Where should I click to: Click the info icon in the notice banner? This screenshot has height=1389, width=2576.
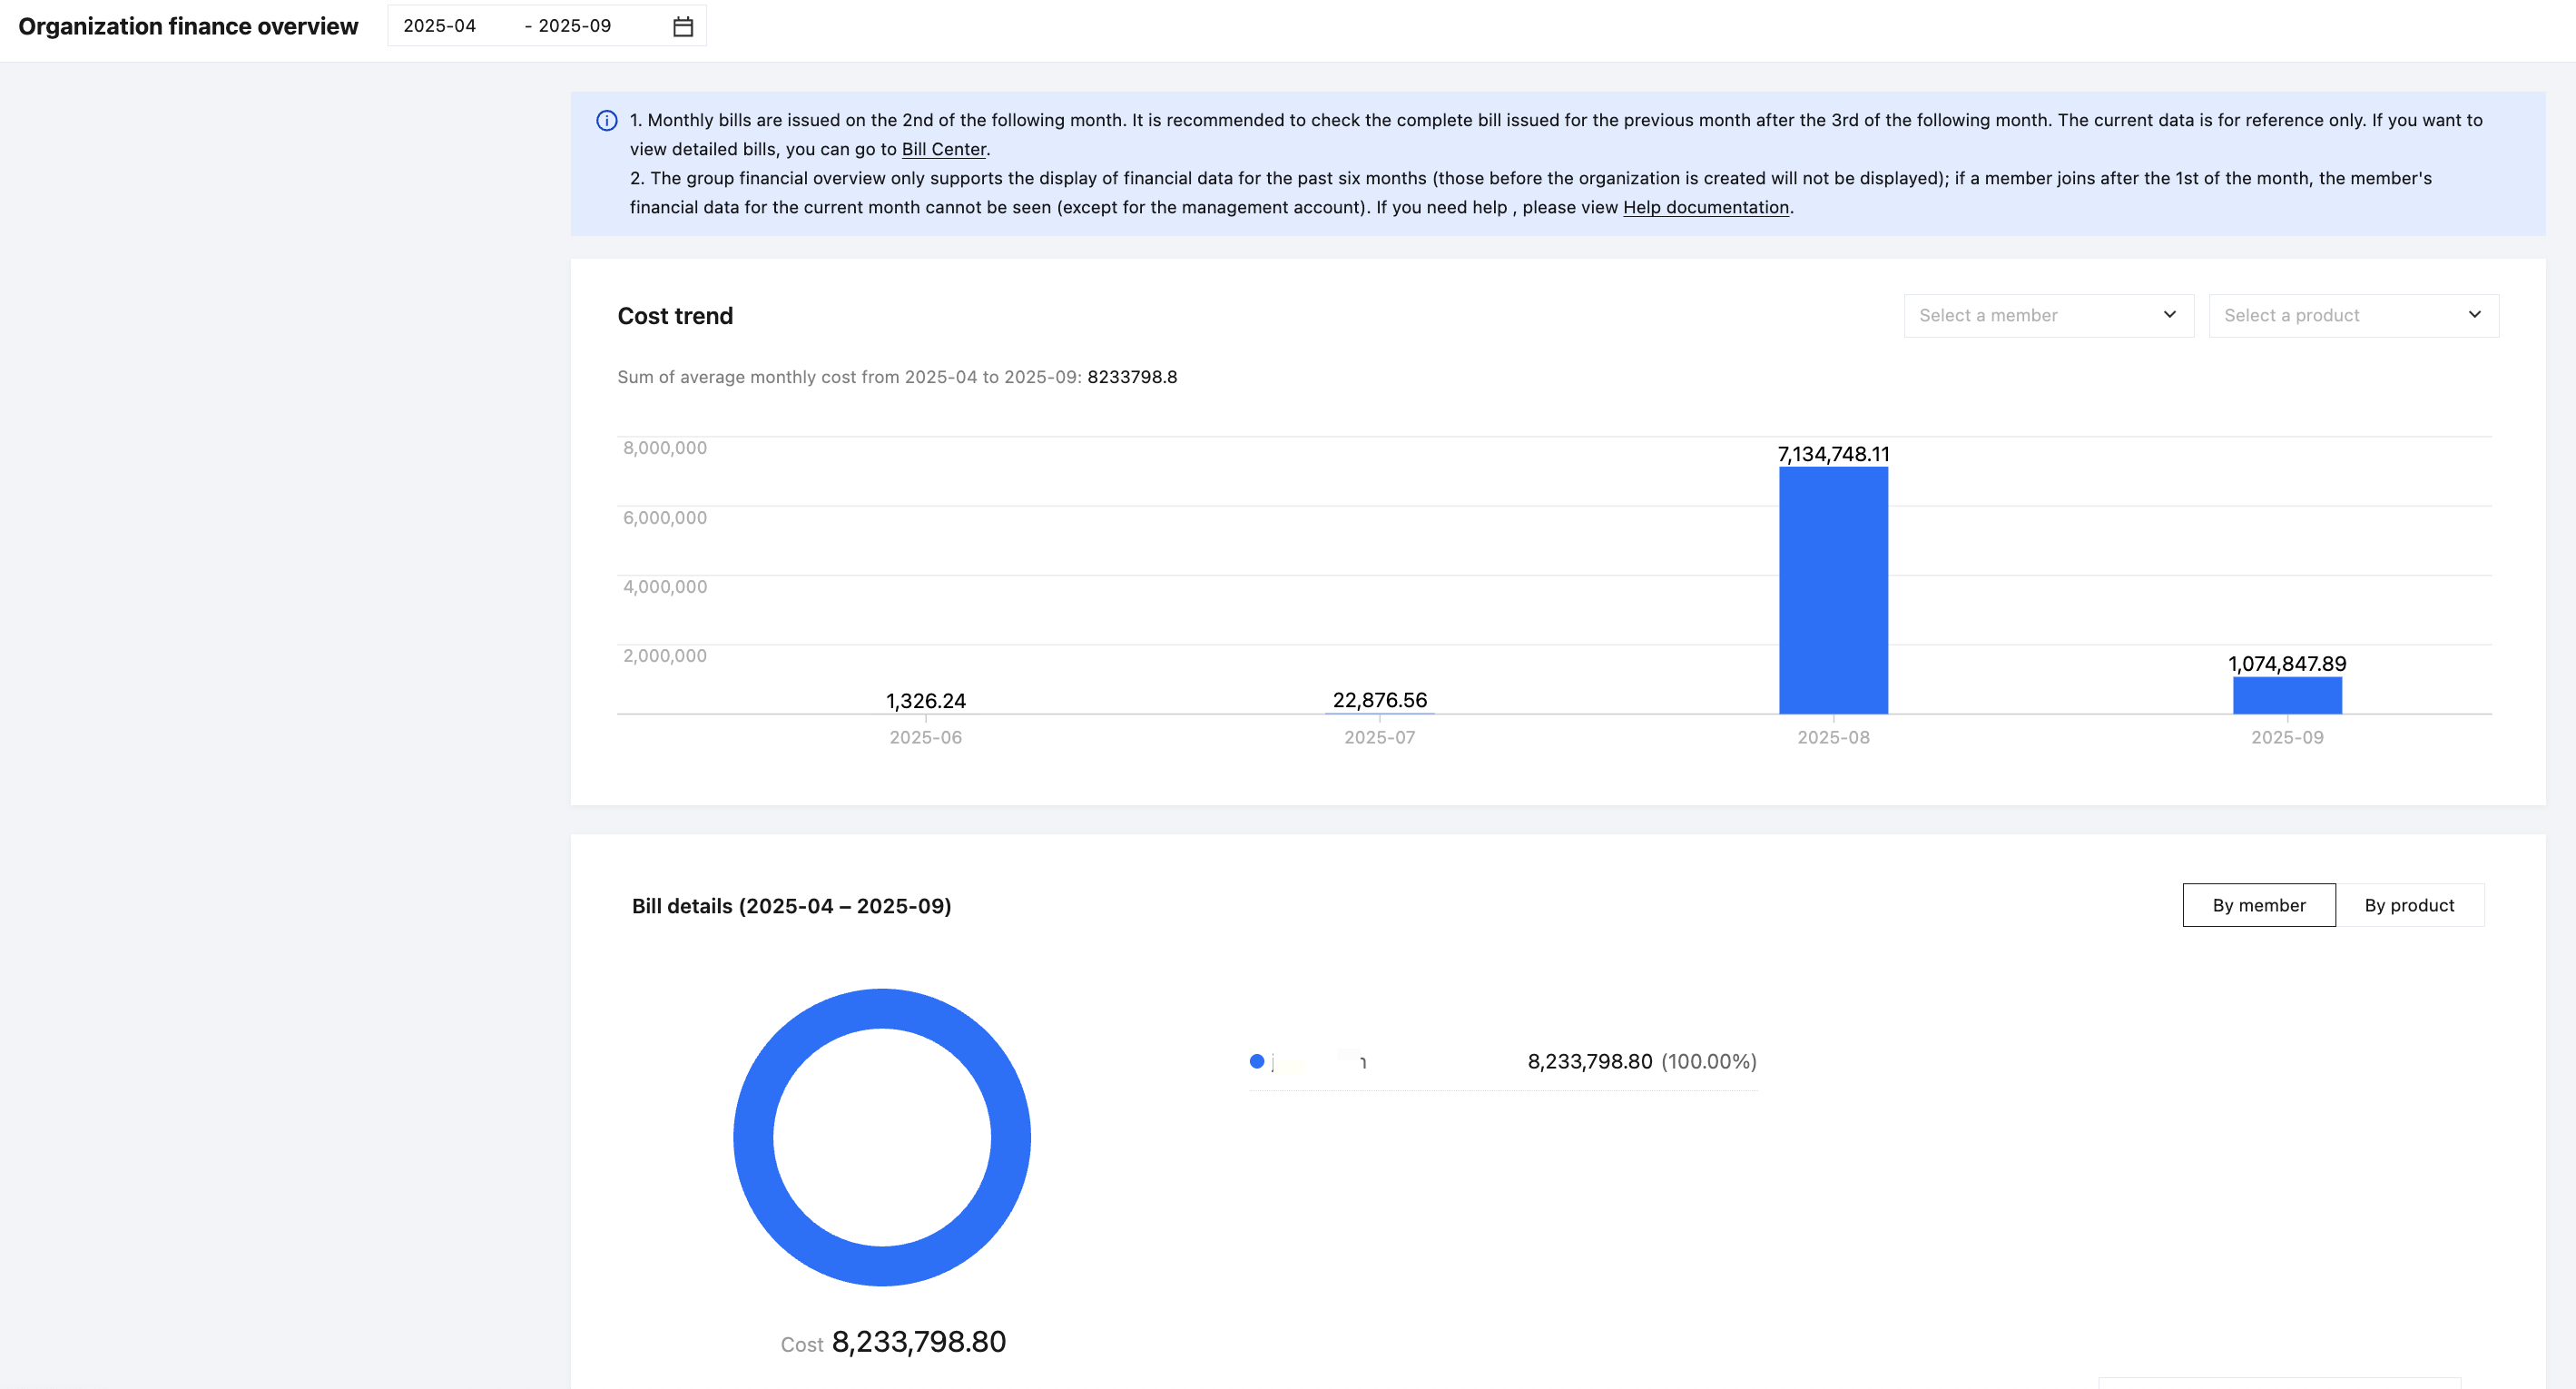pyautogui.click(x=607, y=121)
